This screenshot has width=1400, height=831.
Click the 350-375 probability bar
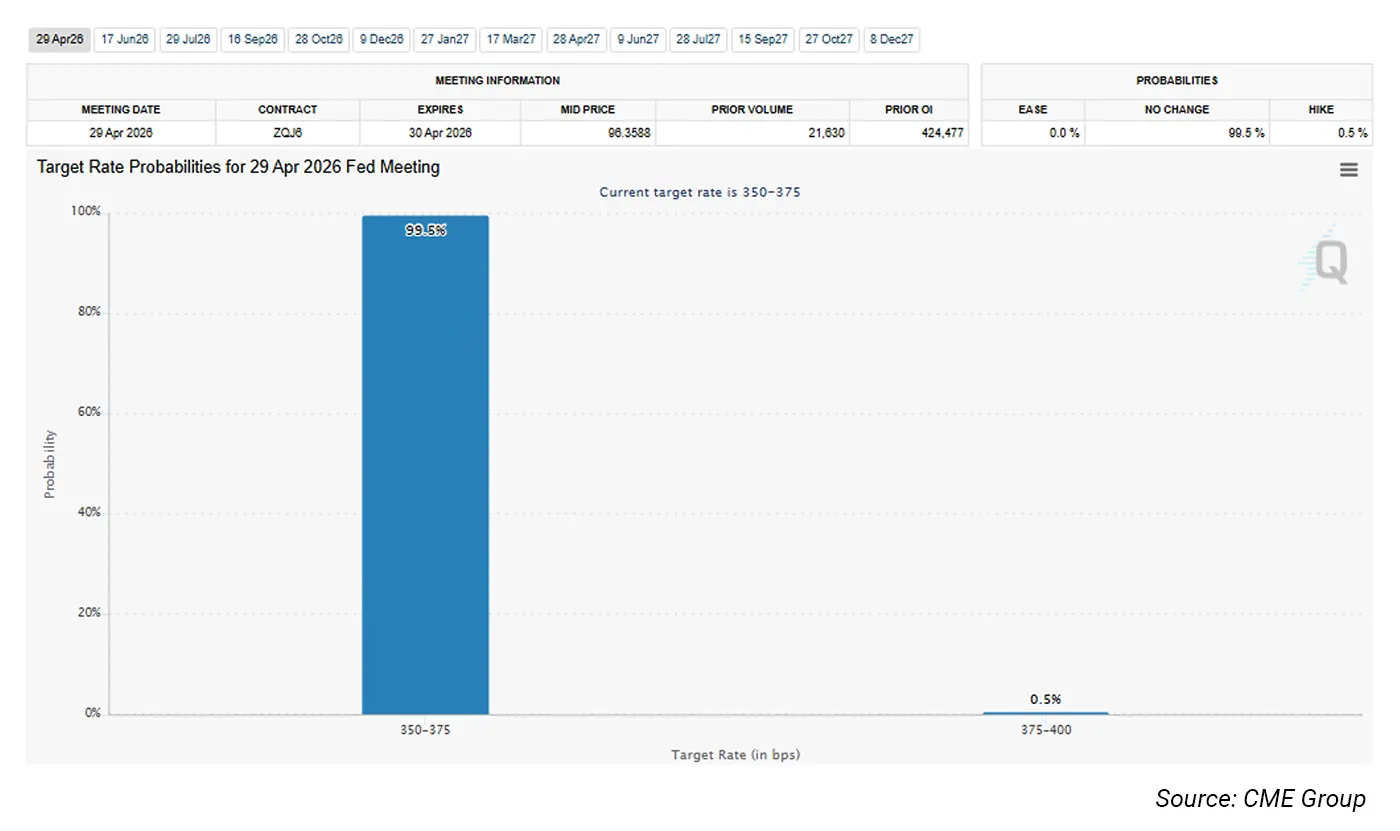[x=425, y=465]
